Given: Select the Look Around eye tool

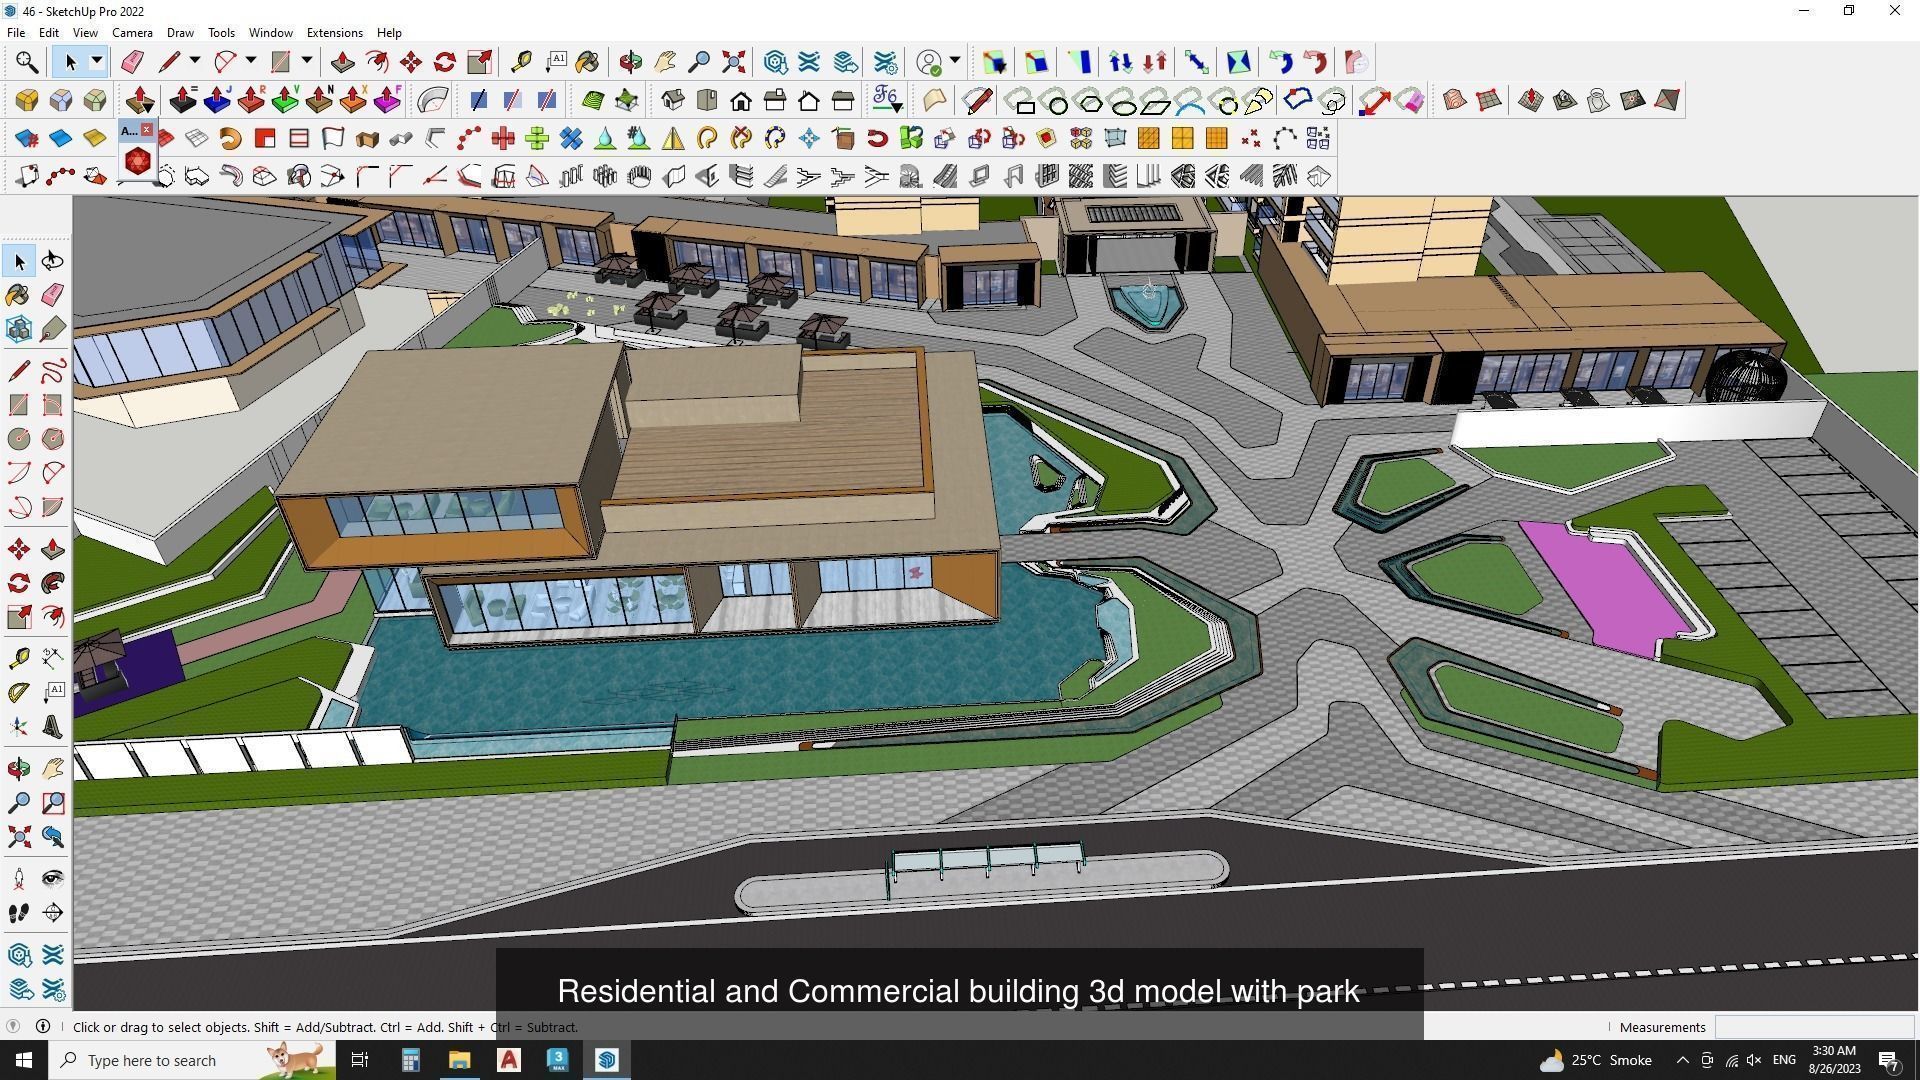Looking at the screenshot, I should tap(53, 879).
